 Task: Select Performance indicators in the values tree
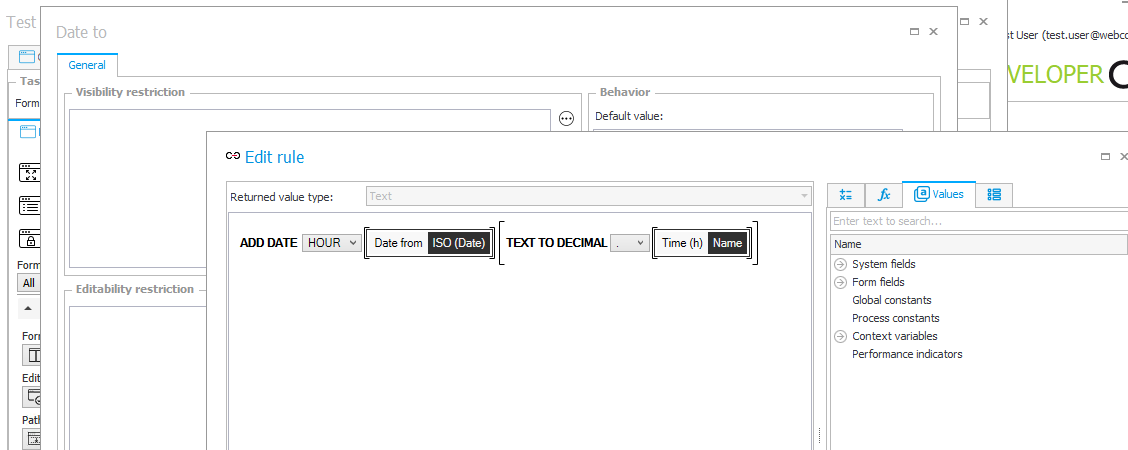point(907,354)
